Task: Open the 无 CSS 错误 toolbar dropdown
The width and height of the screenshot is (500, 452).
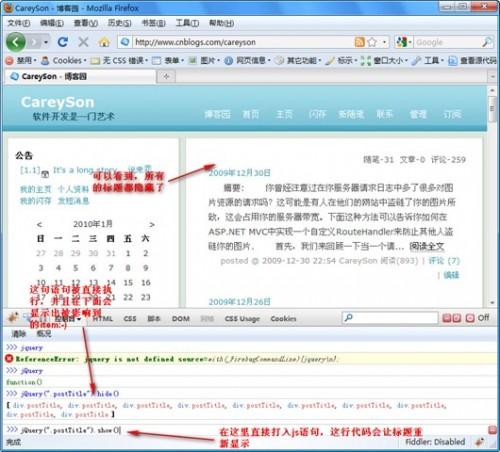Action: (x=119, y=61)
